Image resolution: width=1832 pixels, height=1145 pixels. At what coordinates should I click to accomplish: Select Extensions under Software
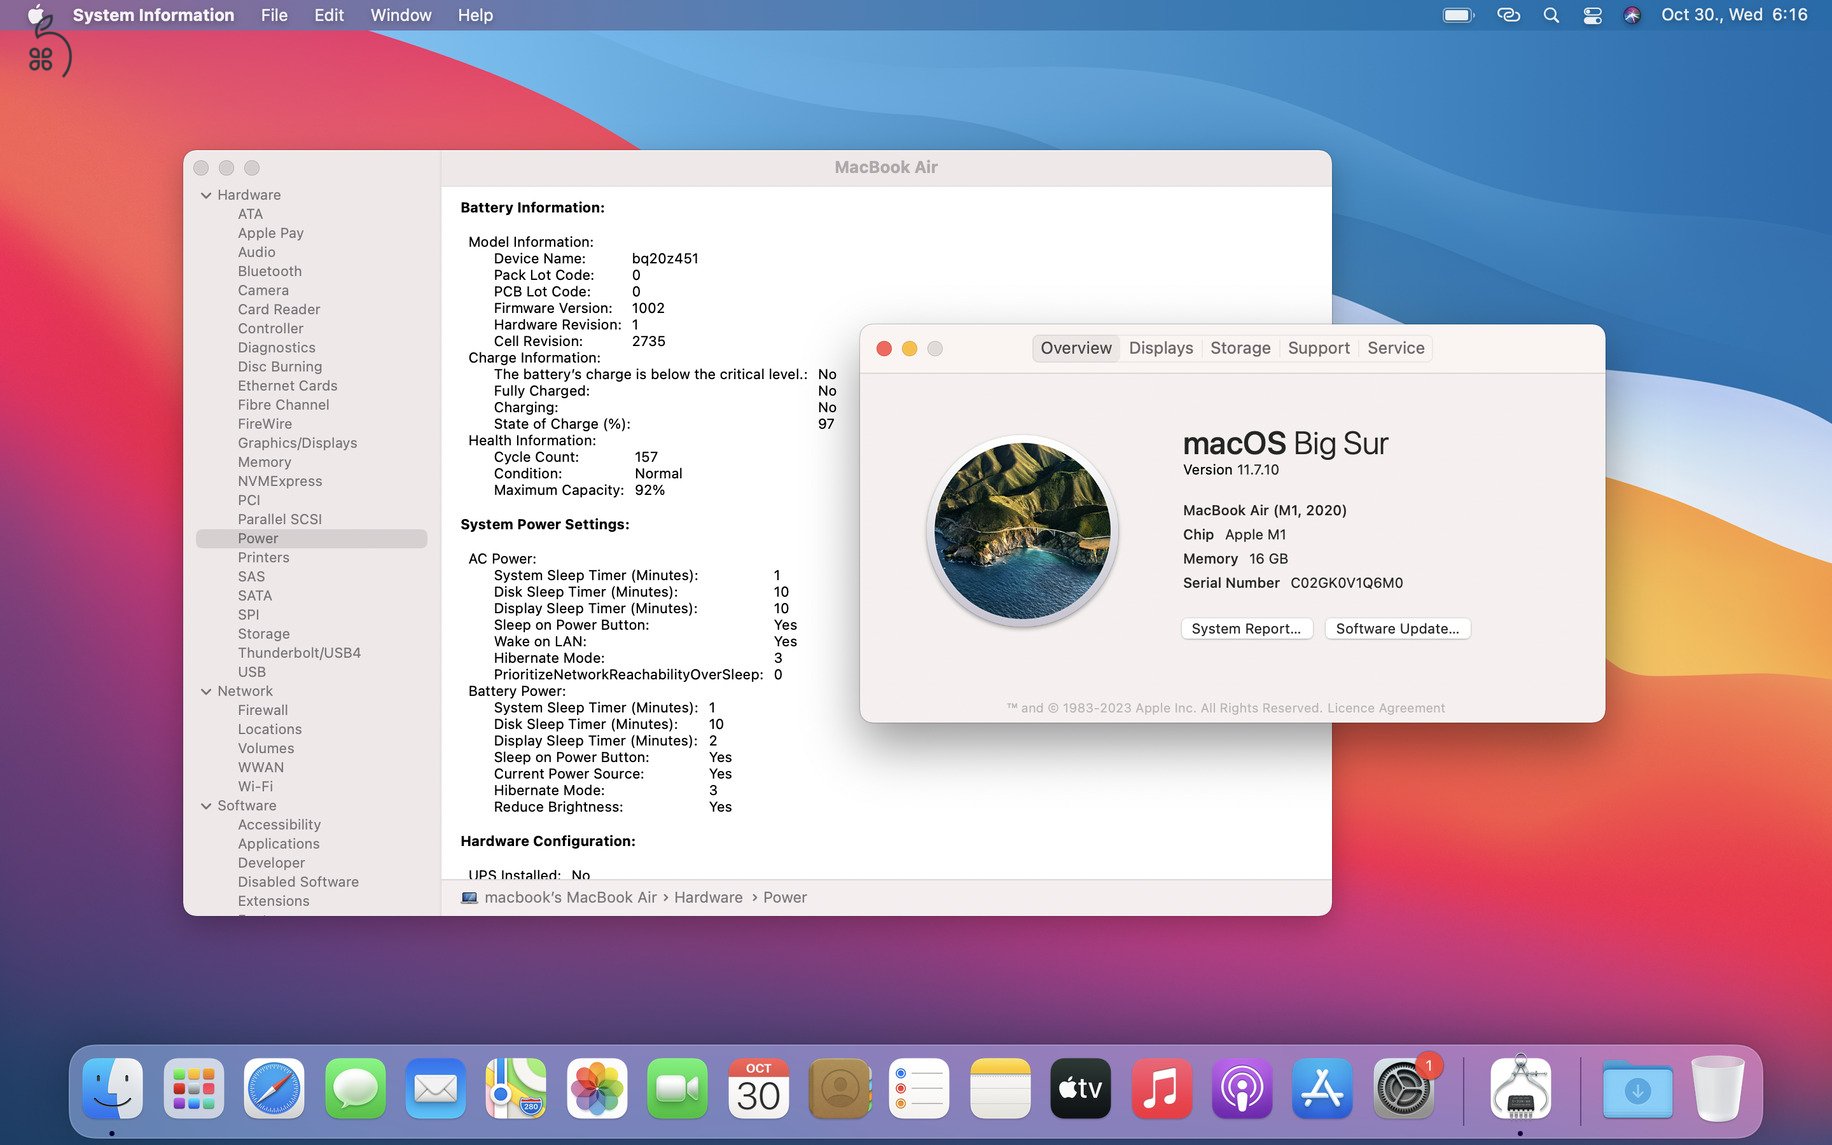pos(273,901)
